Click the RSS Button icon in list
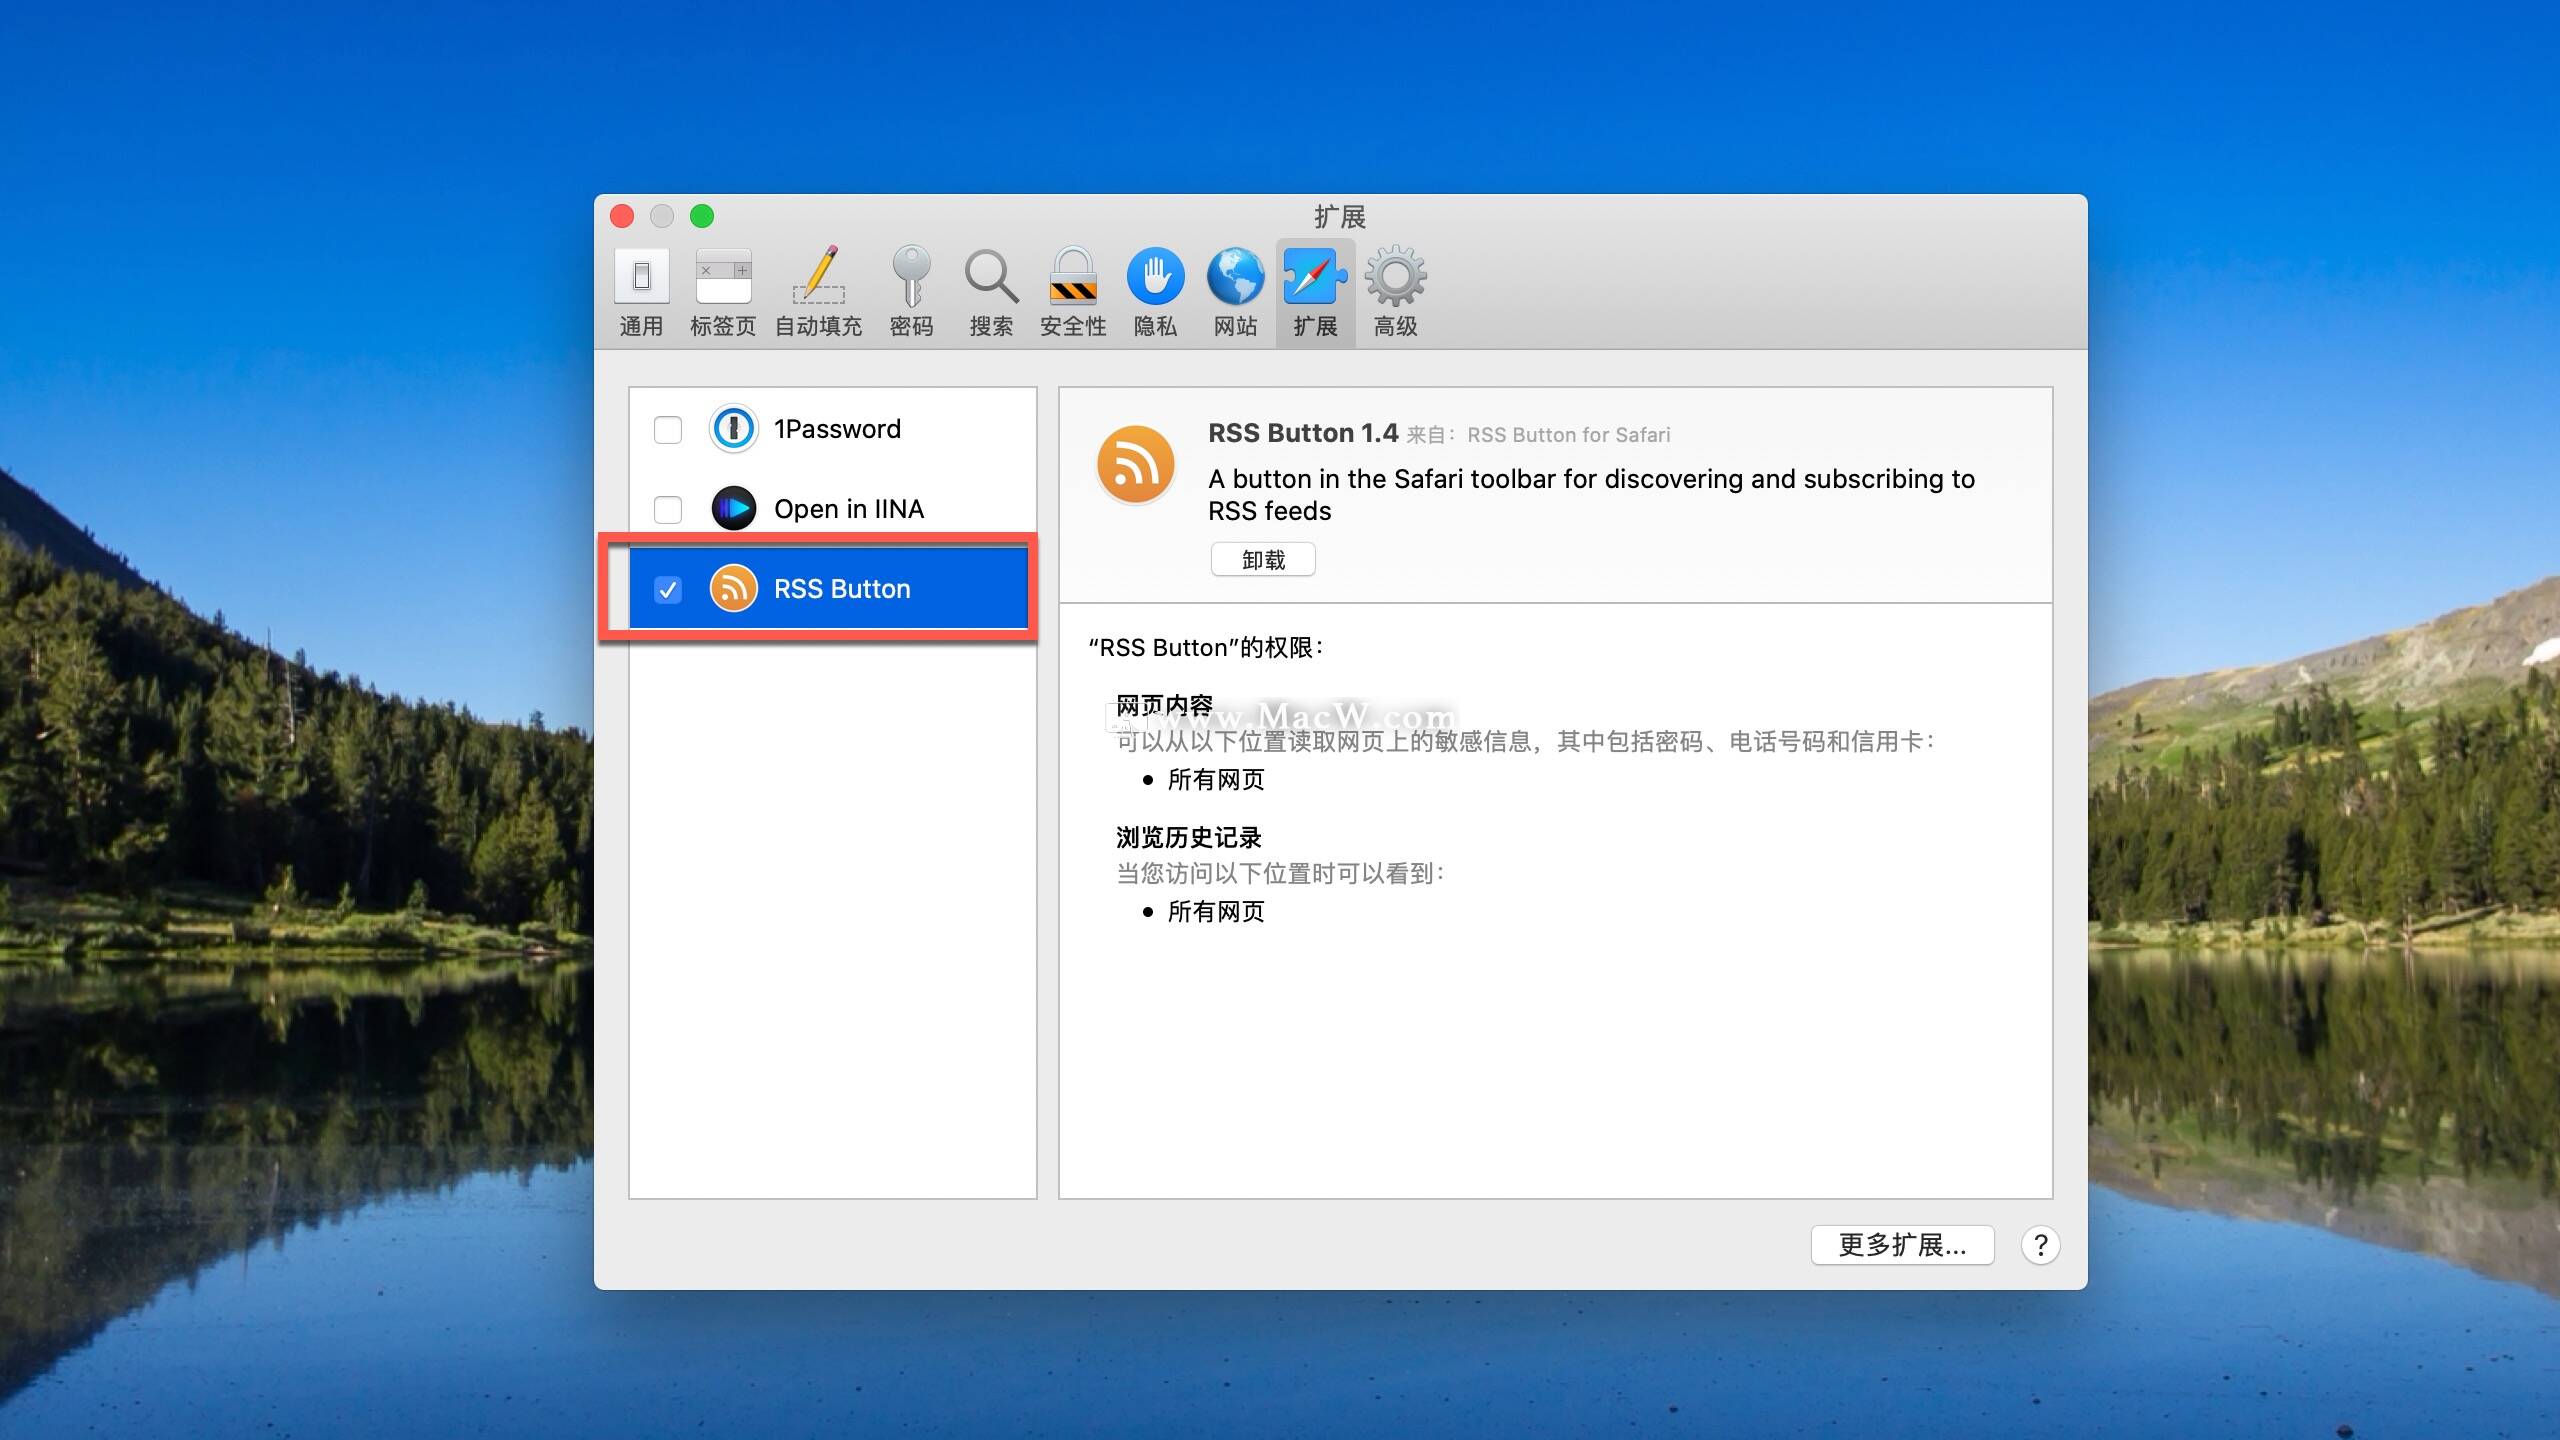2560x1440 pixels. (733, 589)
